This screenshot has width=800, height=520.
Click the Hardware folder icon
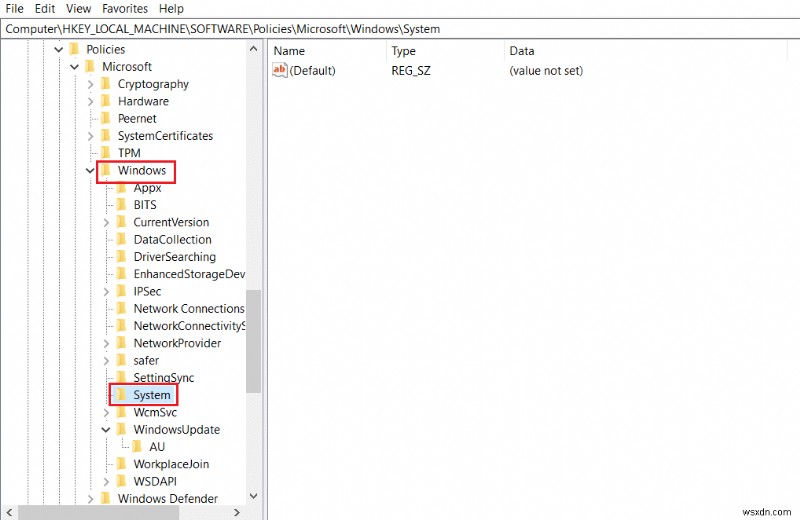(106, 101)
